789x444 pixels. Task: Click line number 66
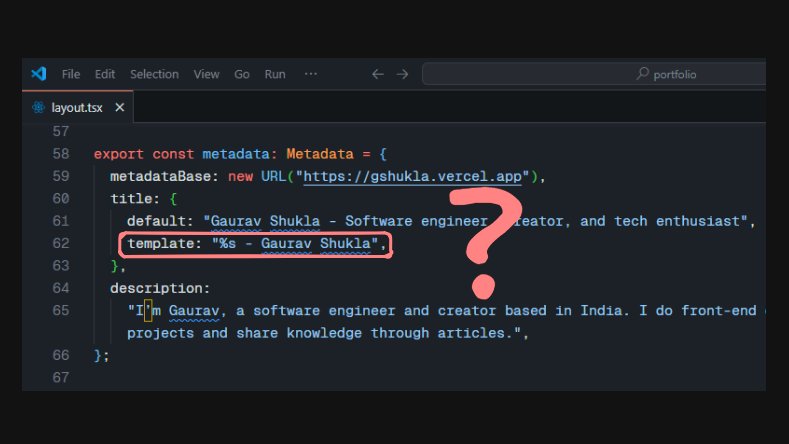click(61, 355)
